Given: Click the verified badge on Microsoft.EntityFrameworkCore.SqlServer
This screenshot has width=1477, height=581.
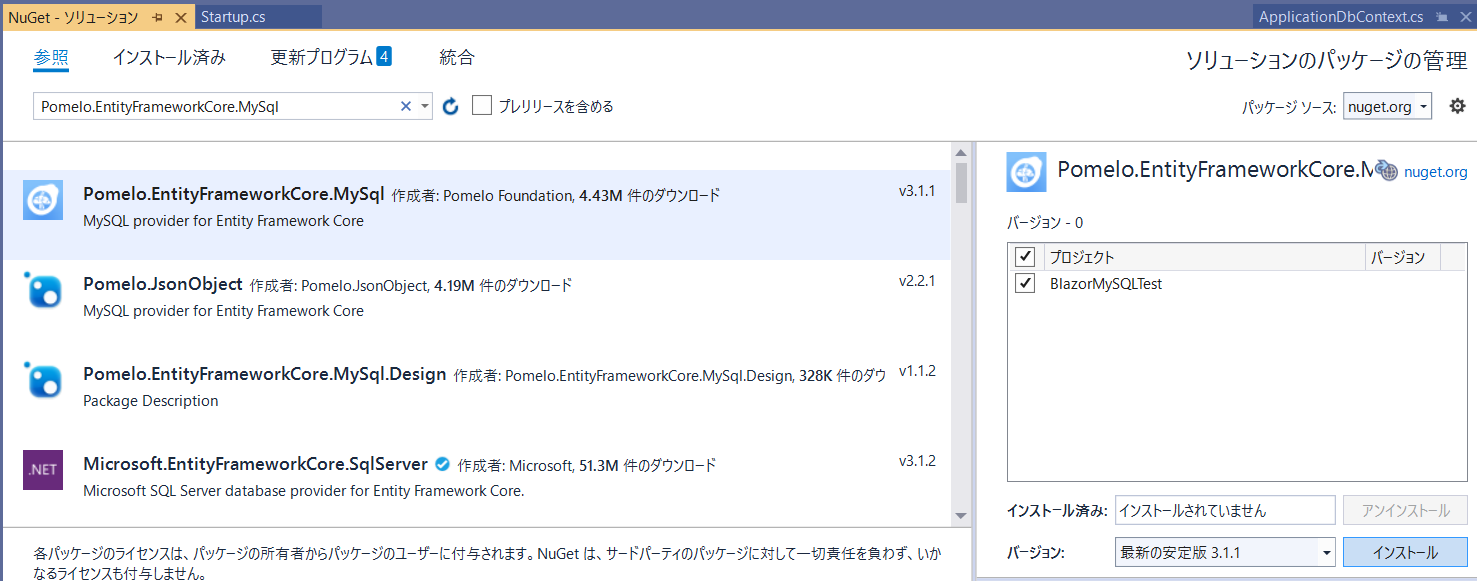Looking at the screenshot, I should (x=442, y=464).
